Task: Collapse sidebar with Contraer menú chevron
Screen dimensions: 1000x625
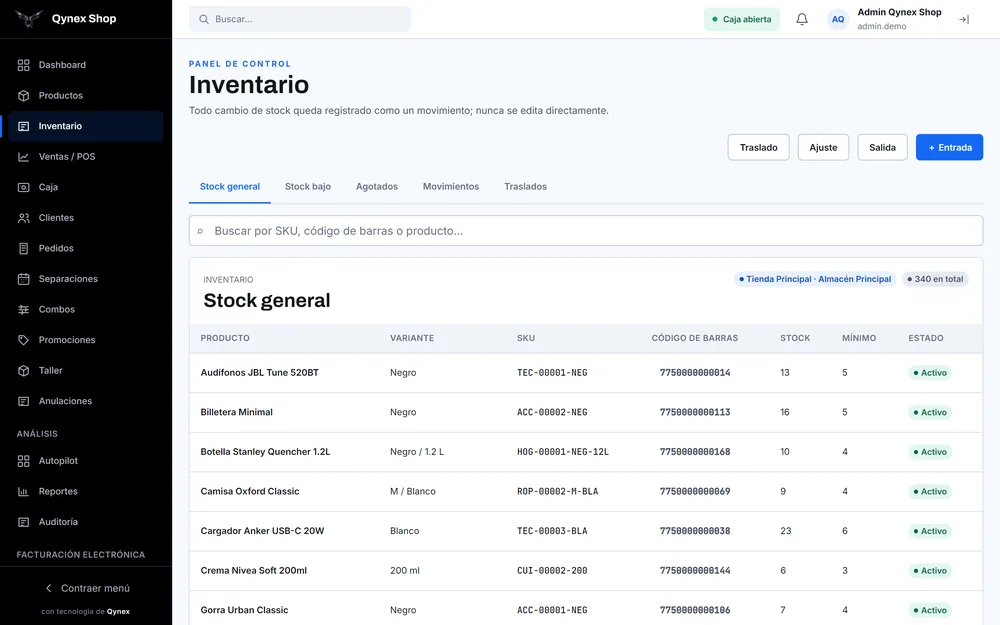Action: point(48,588)
